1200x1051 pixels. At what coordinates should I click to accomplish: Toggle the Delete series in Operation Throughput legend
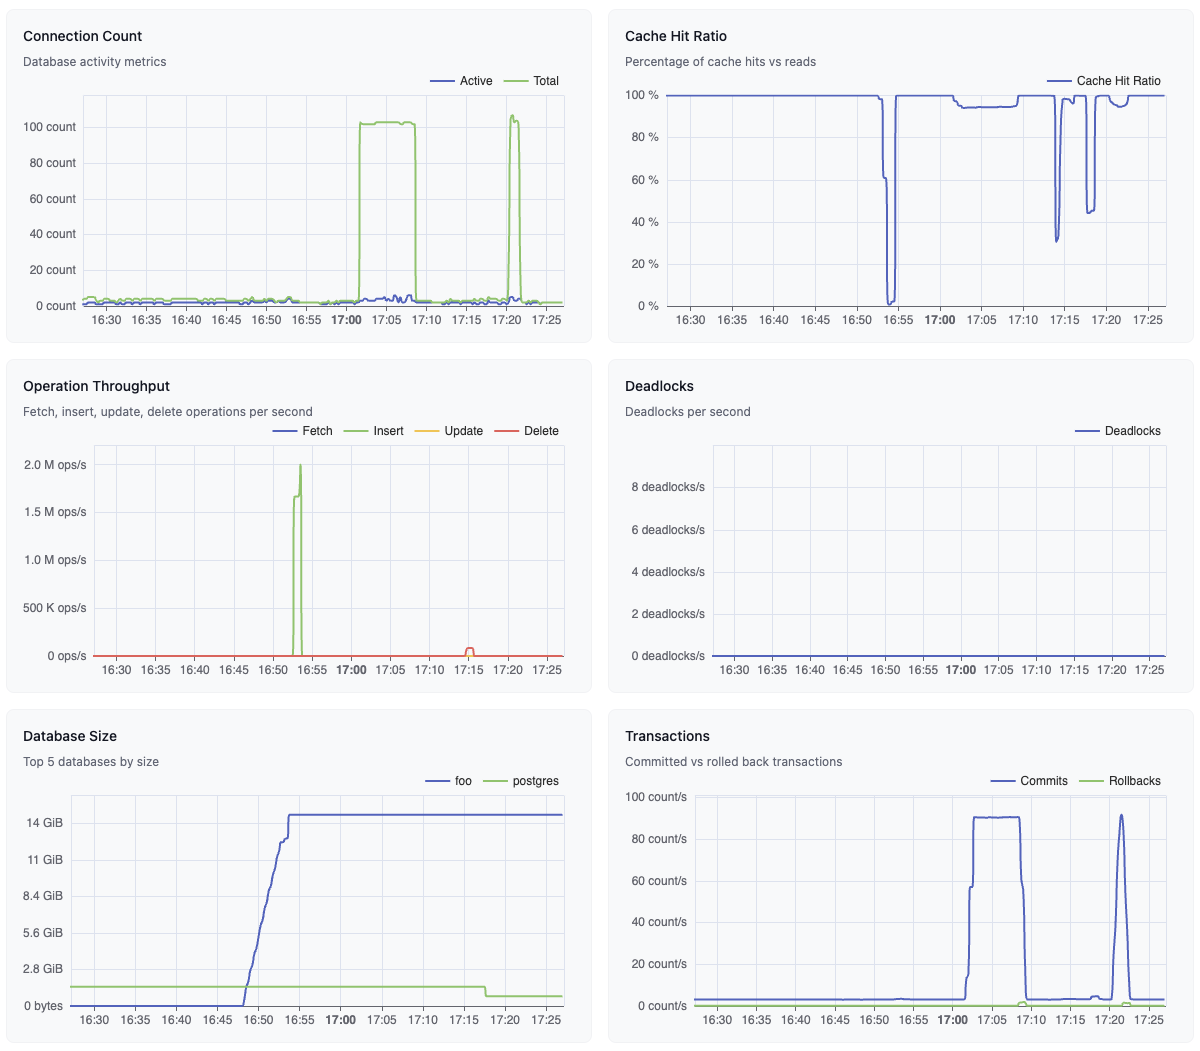(x=527, y=431)
